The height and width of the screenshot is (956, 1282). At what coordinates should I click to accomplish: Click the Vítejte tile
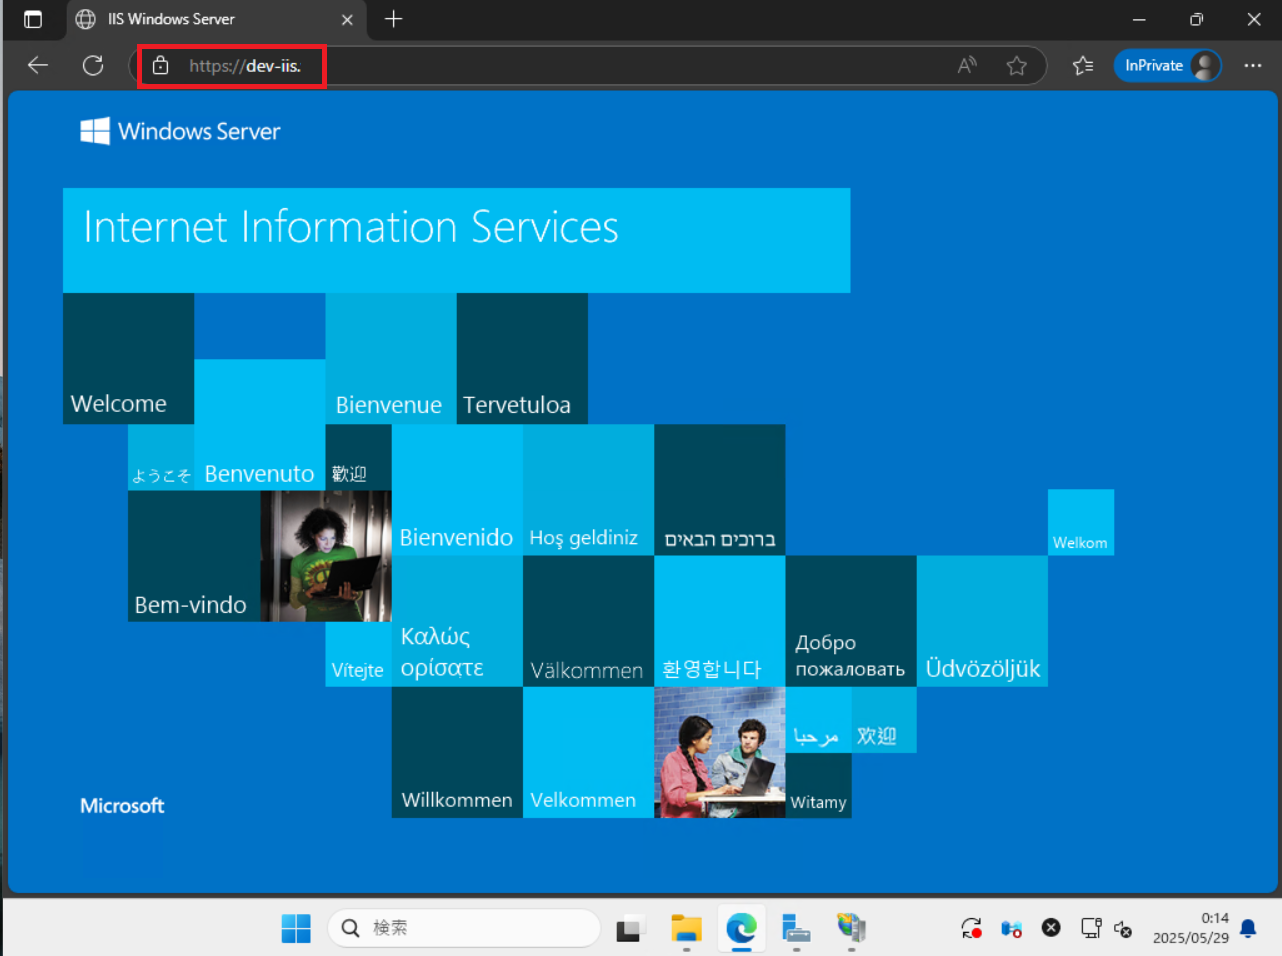pyautogui.click(x=358, y=654)
